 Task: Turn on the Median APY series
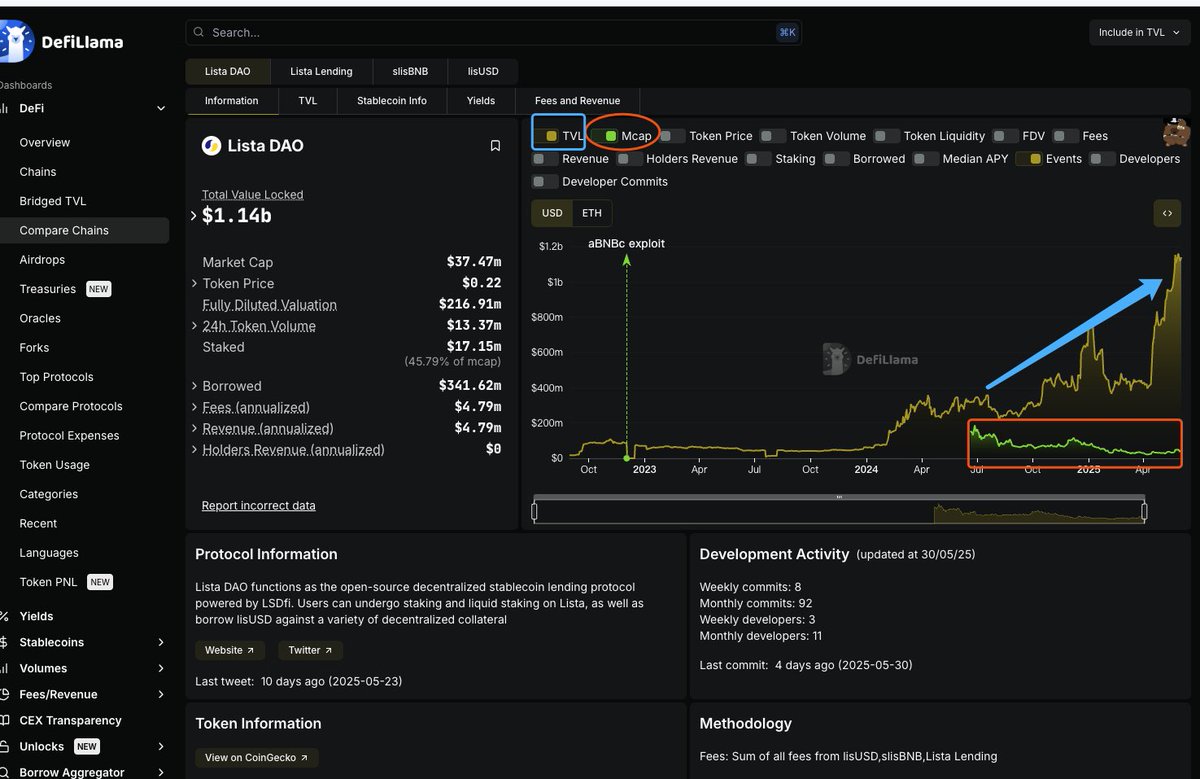click(x=926, y=159)
